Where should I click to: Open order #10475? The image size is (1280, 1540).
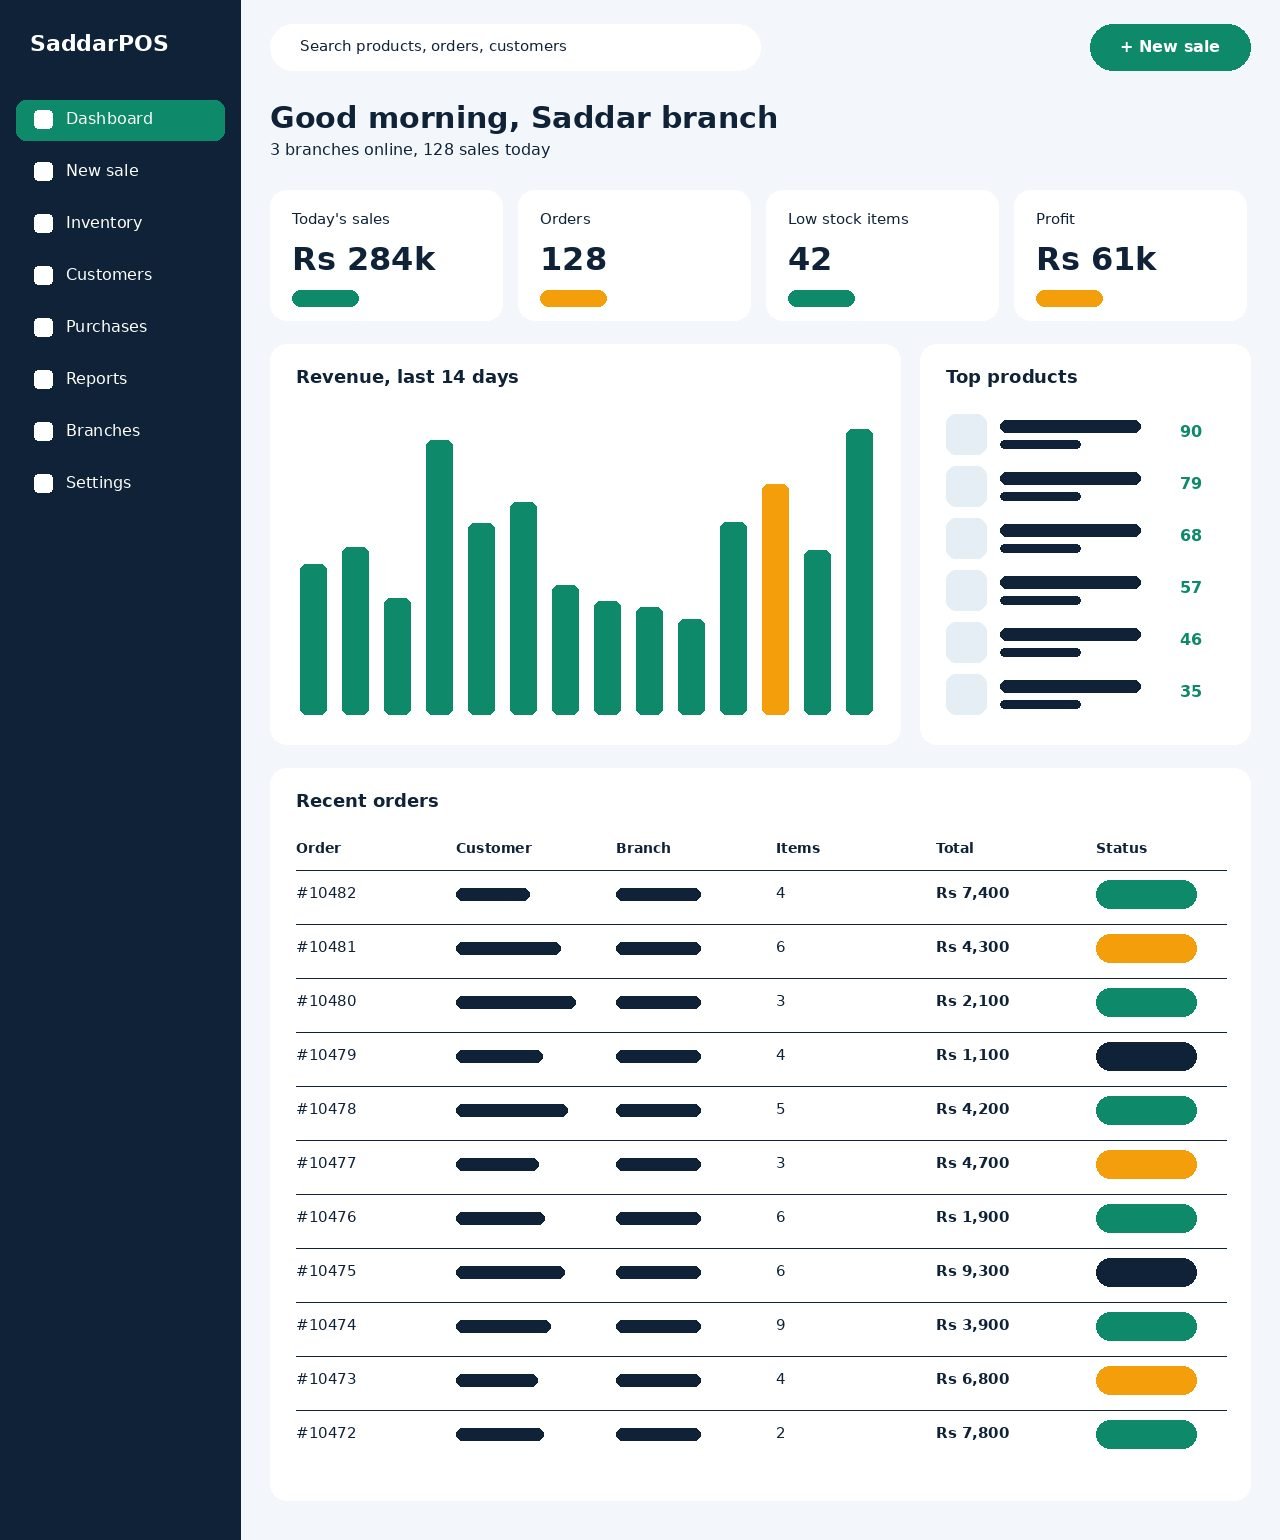tap(326, 1271)
